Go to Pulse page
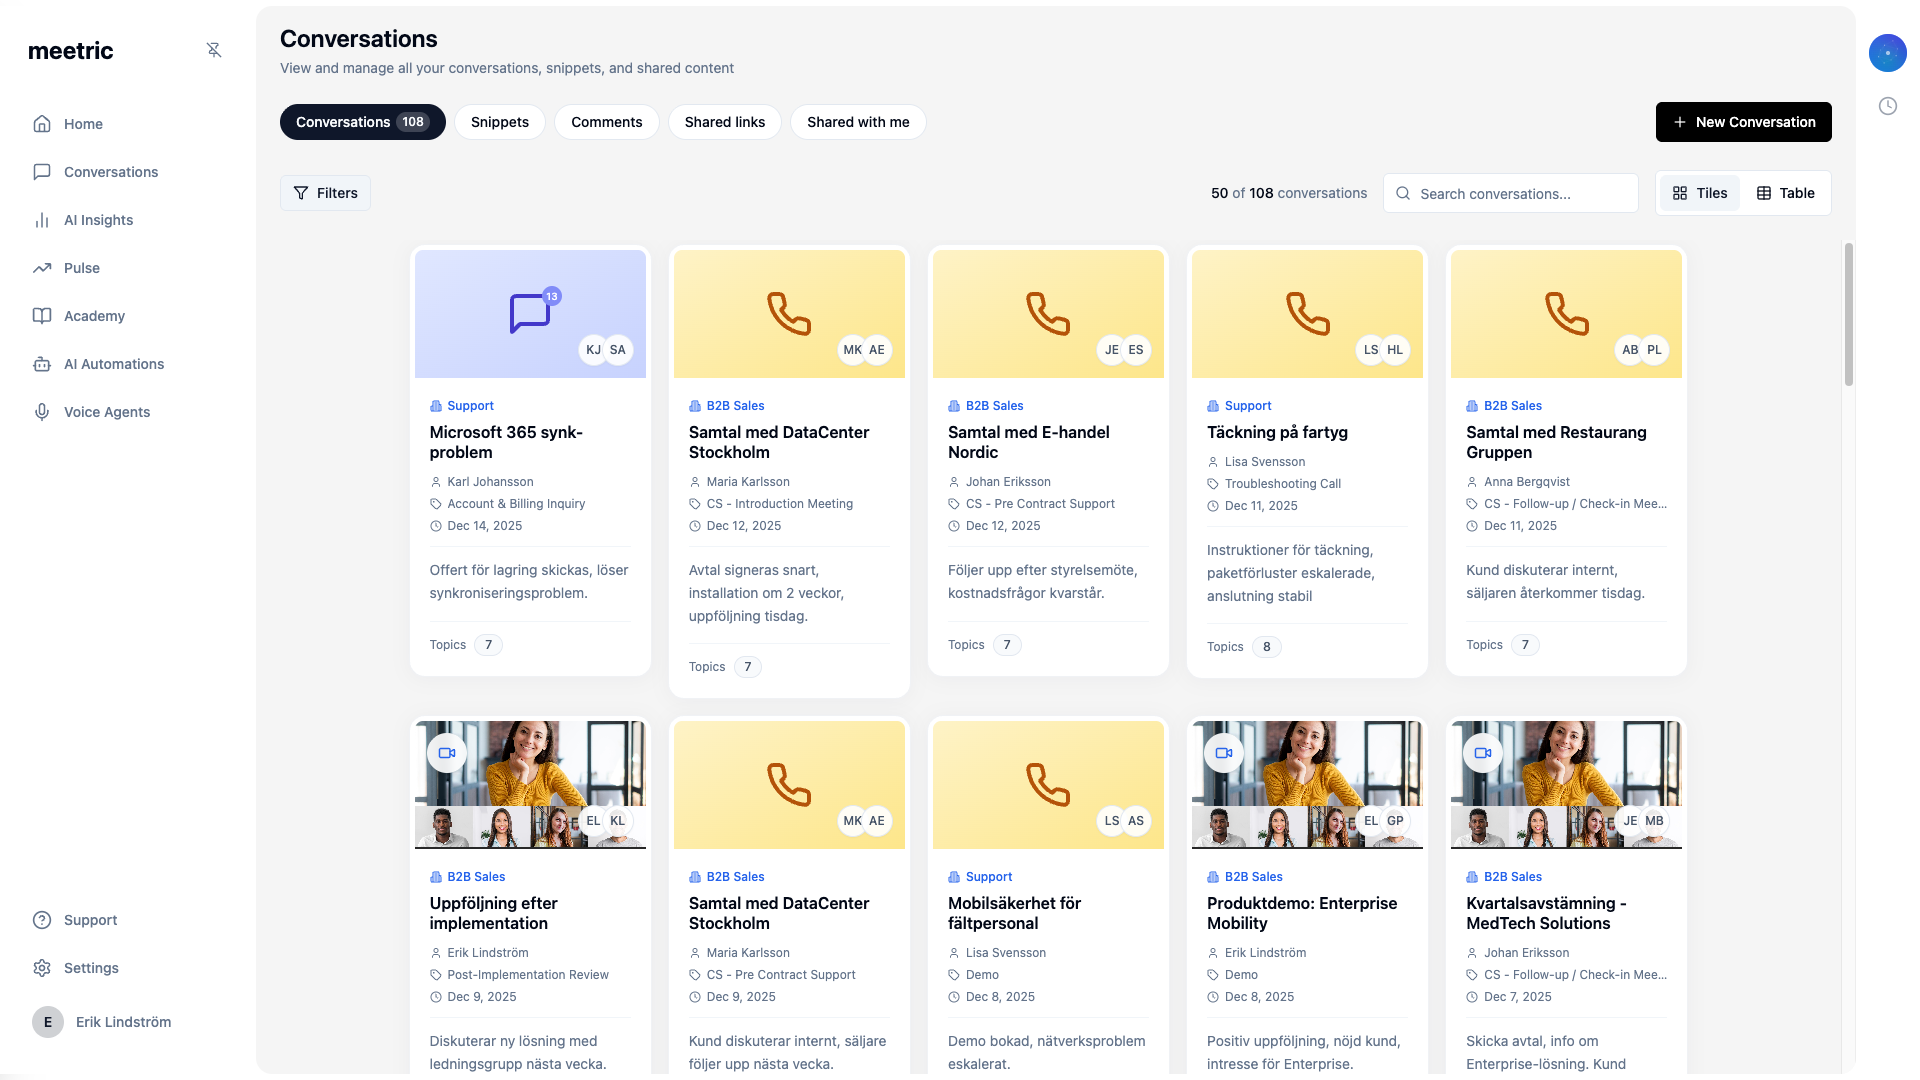The image size is (1920, 1080). coord(81,268)
